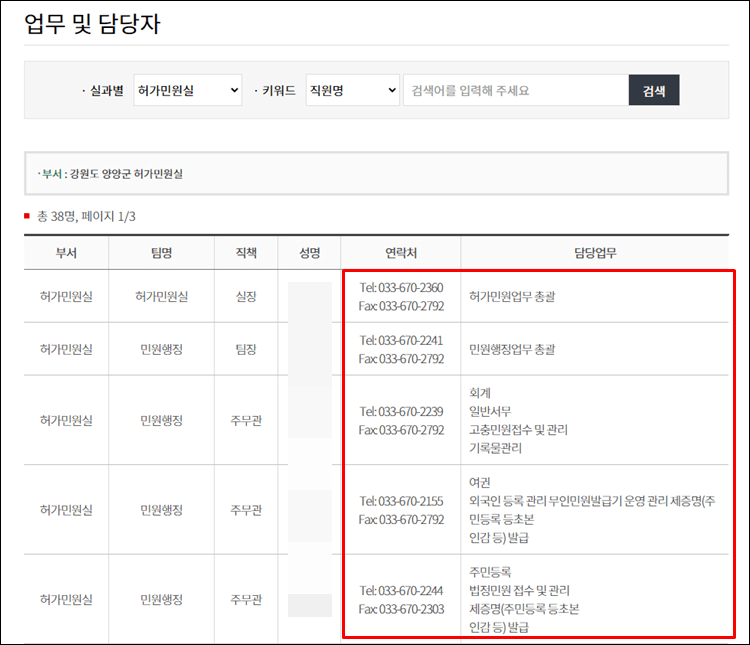Click the 검색 search button
Image resolution: width=750 pixels, height=645 pixels.
click(x=654, y=90)
